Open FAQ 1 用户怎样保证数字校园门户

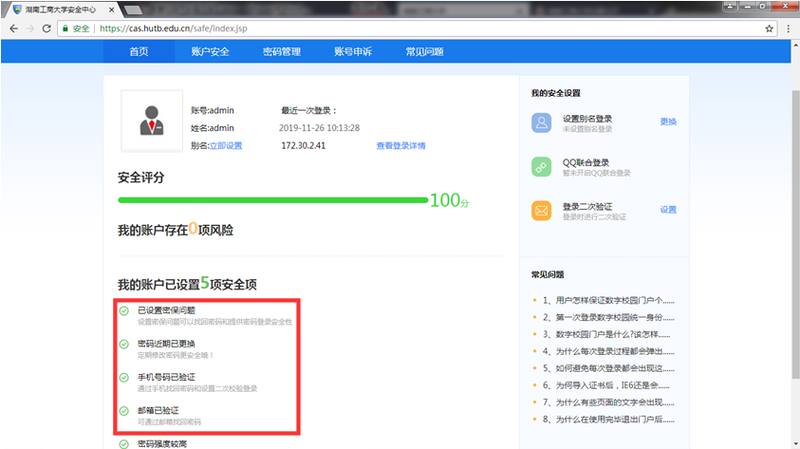point(608,301)
